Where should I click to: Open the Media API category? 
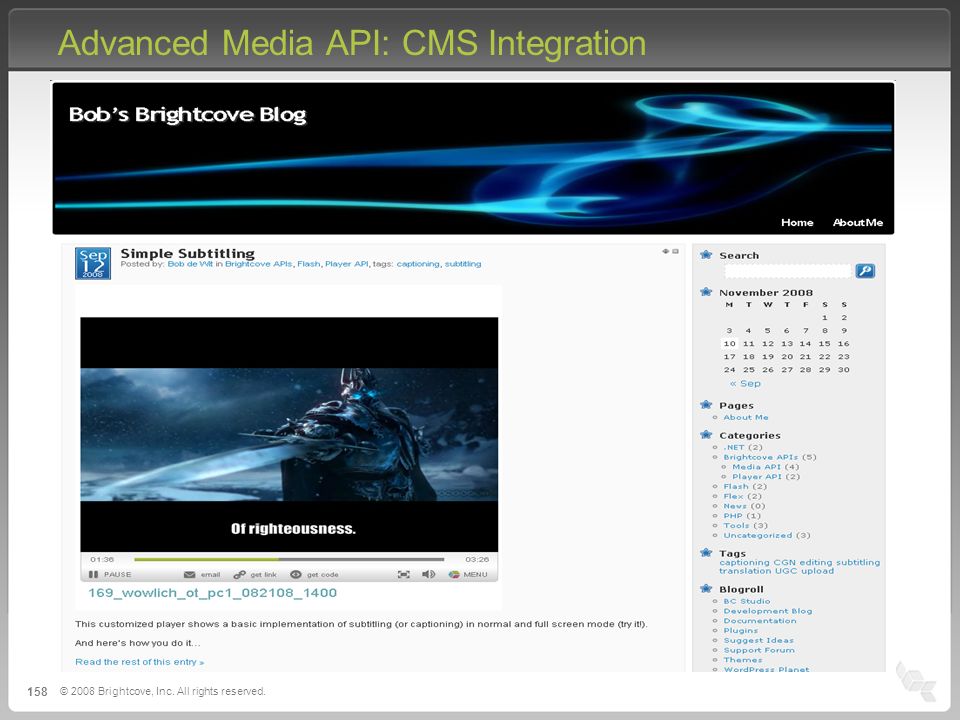click(x=757, y=467)
